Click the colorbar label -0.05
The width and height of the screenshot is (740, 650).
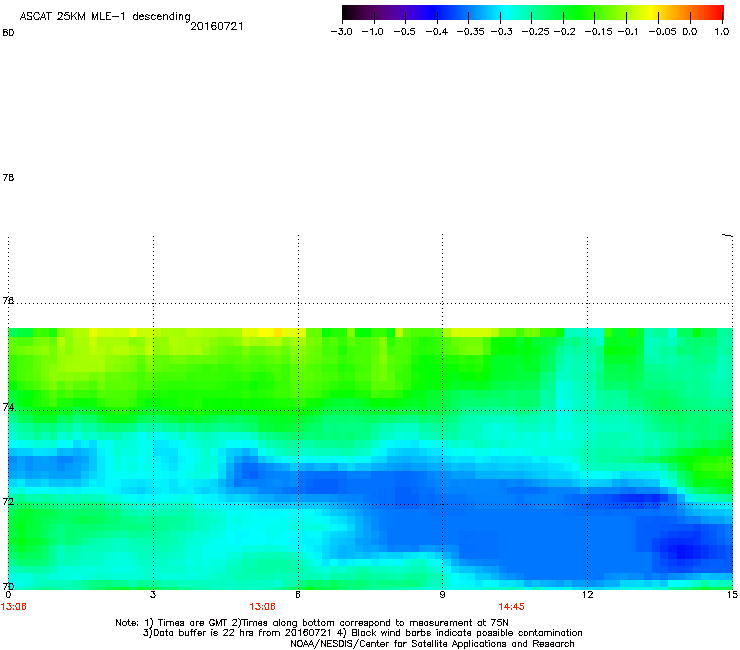point(662,32)
